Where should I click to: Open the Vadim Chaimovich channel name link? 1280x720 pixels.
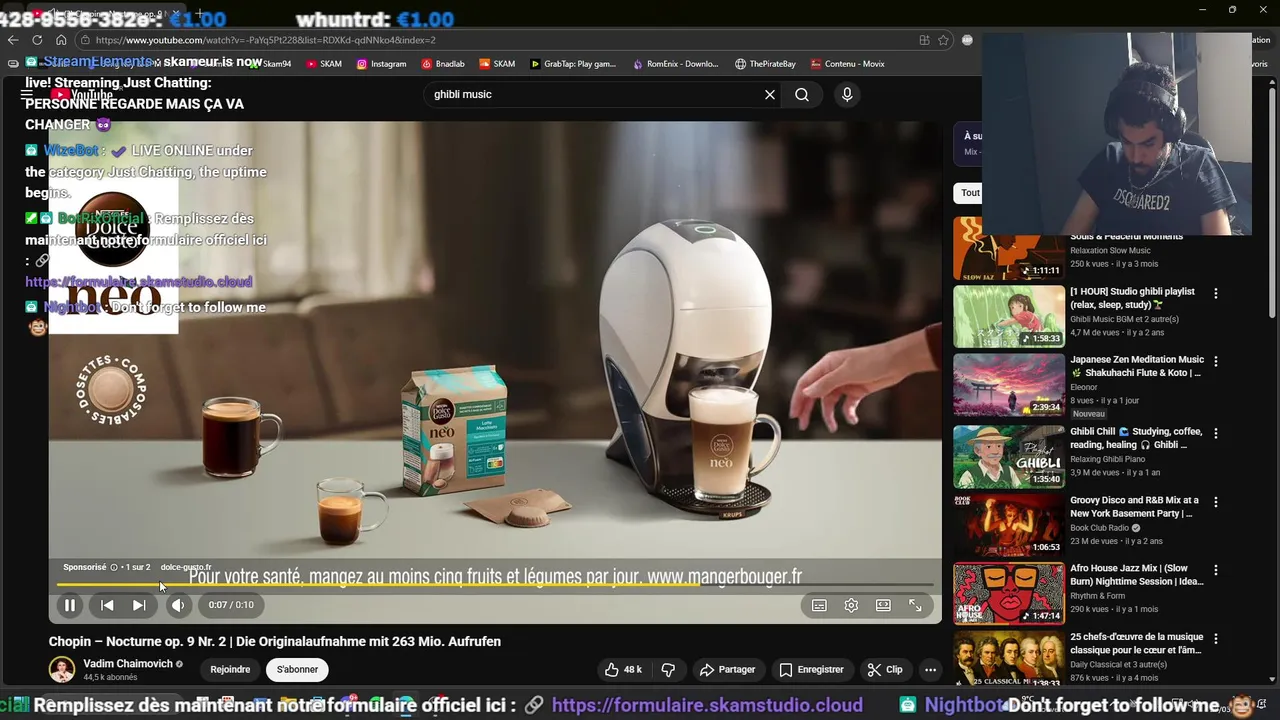(128, 664)
